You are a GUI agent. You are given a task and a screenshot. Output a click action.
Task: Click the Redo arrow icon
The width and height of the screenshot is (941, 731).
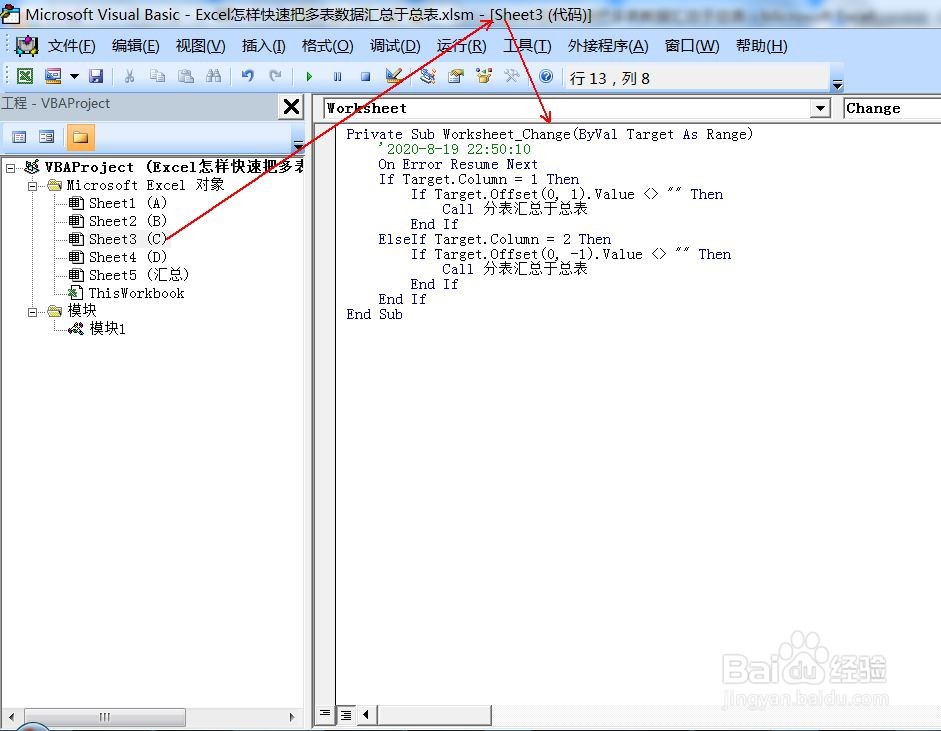[x=275, y=76]
